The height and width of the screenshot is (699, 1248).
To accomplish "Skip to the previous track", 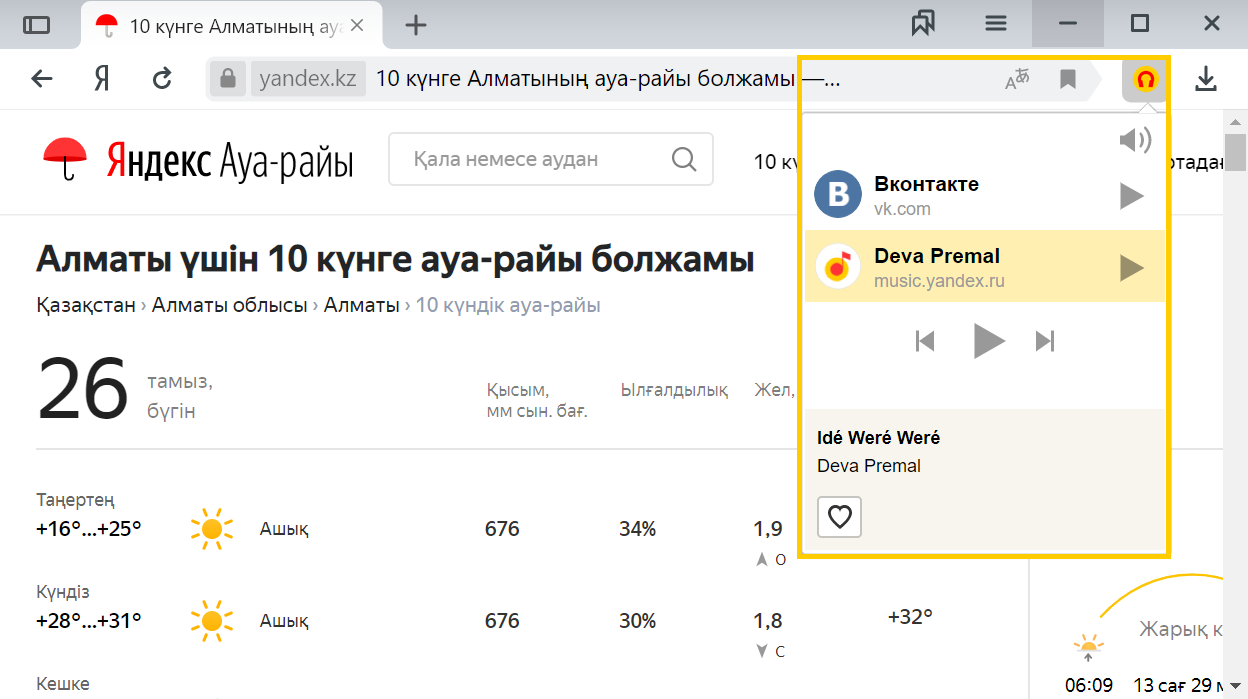I will (925, 342).
